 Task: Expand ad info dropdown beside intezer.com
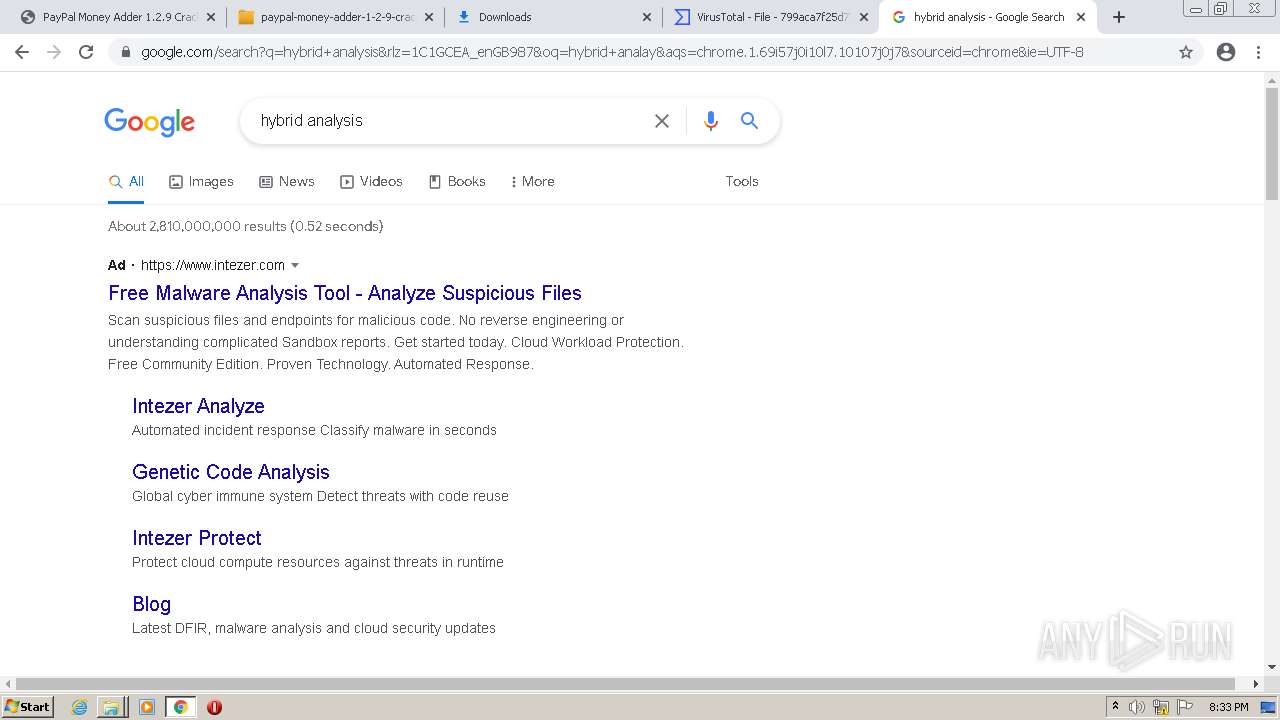pos(295,266)
